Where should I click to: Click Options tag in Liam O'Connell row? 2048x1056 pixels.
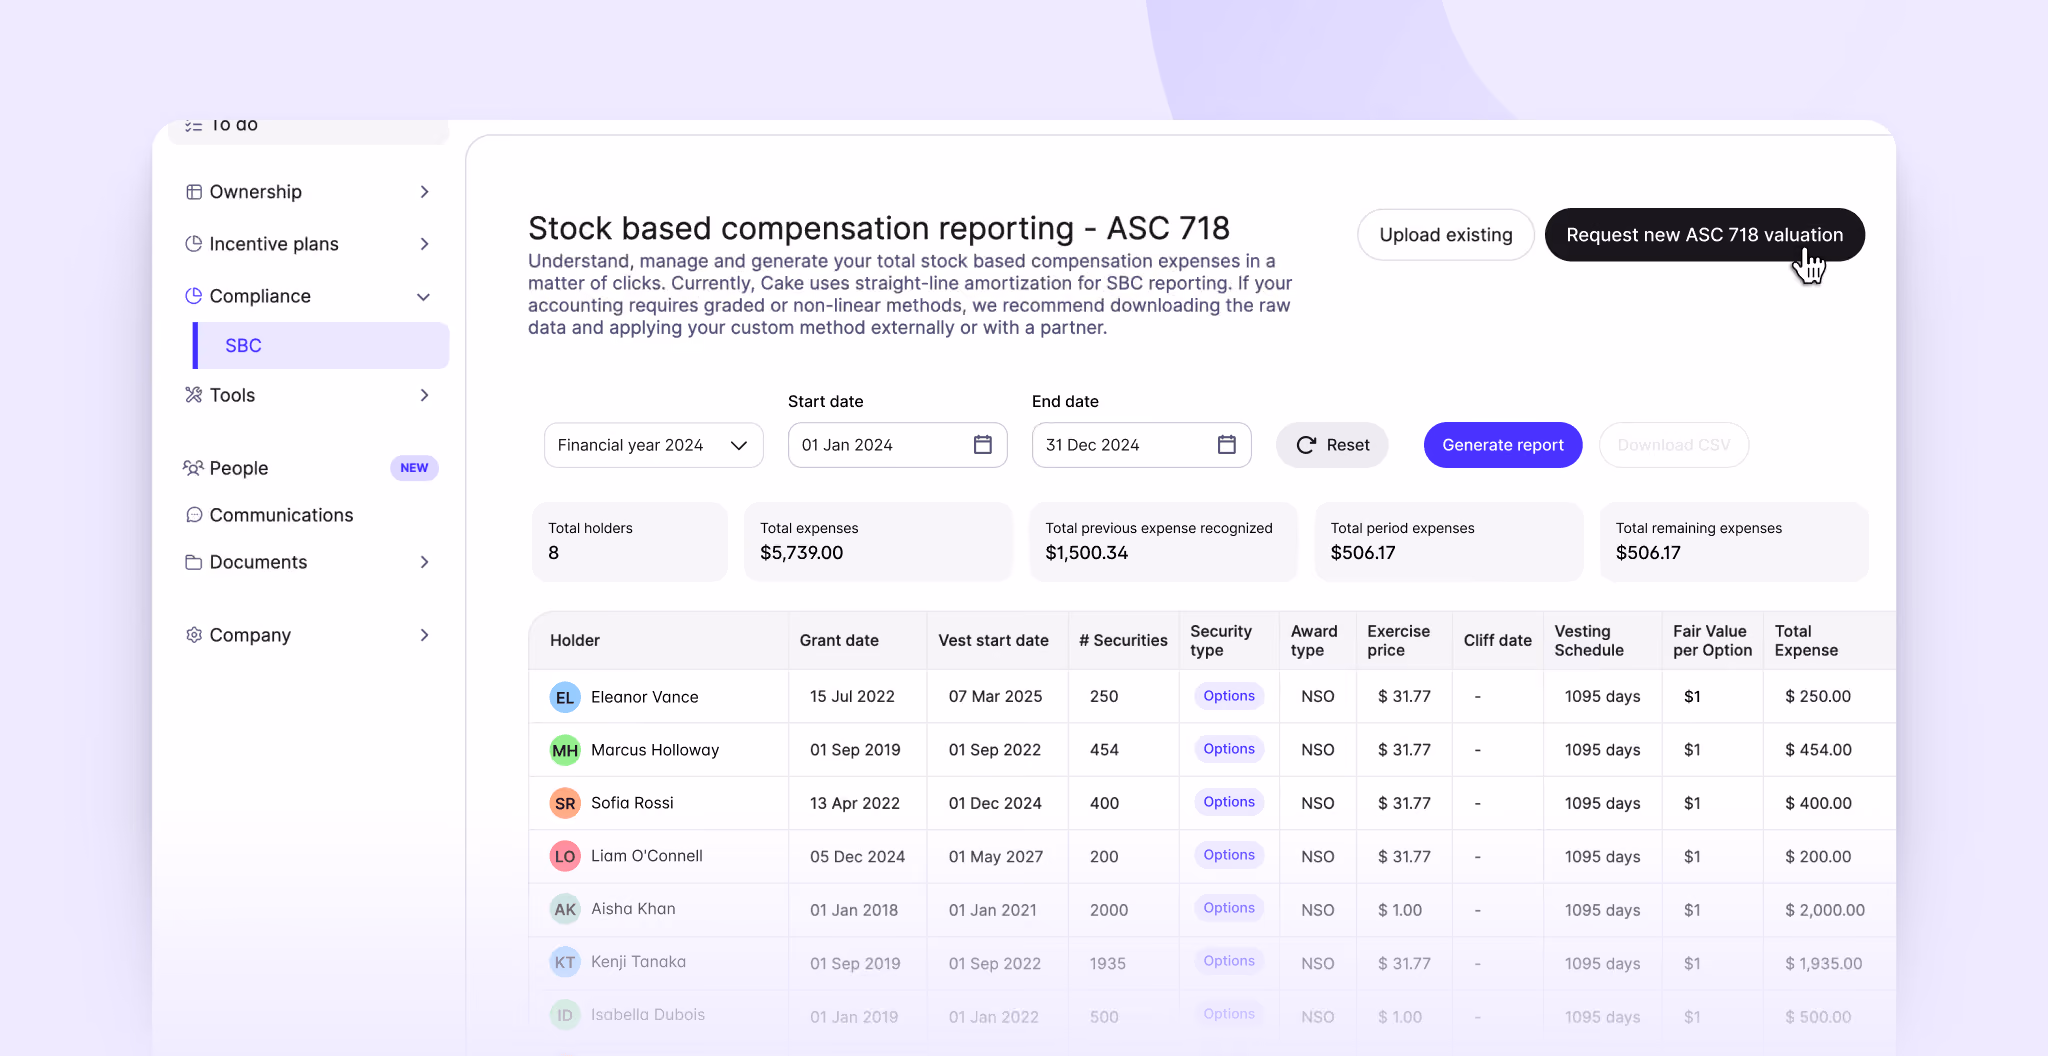pyautogui.click(x=1229, y=855)
